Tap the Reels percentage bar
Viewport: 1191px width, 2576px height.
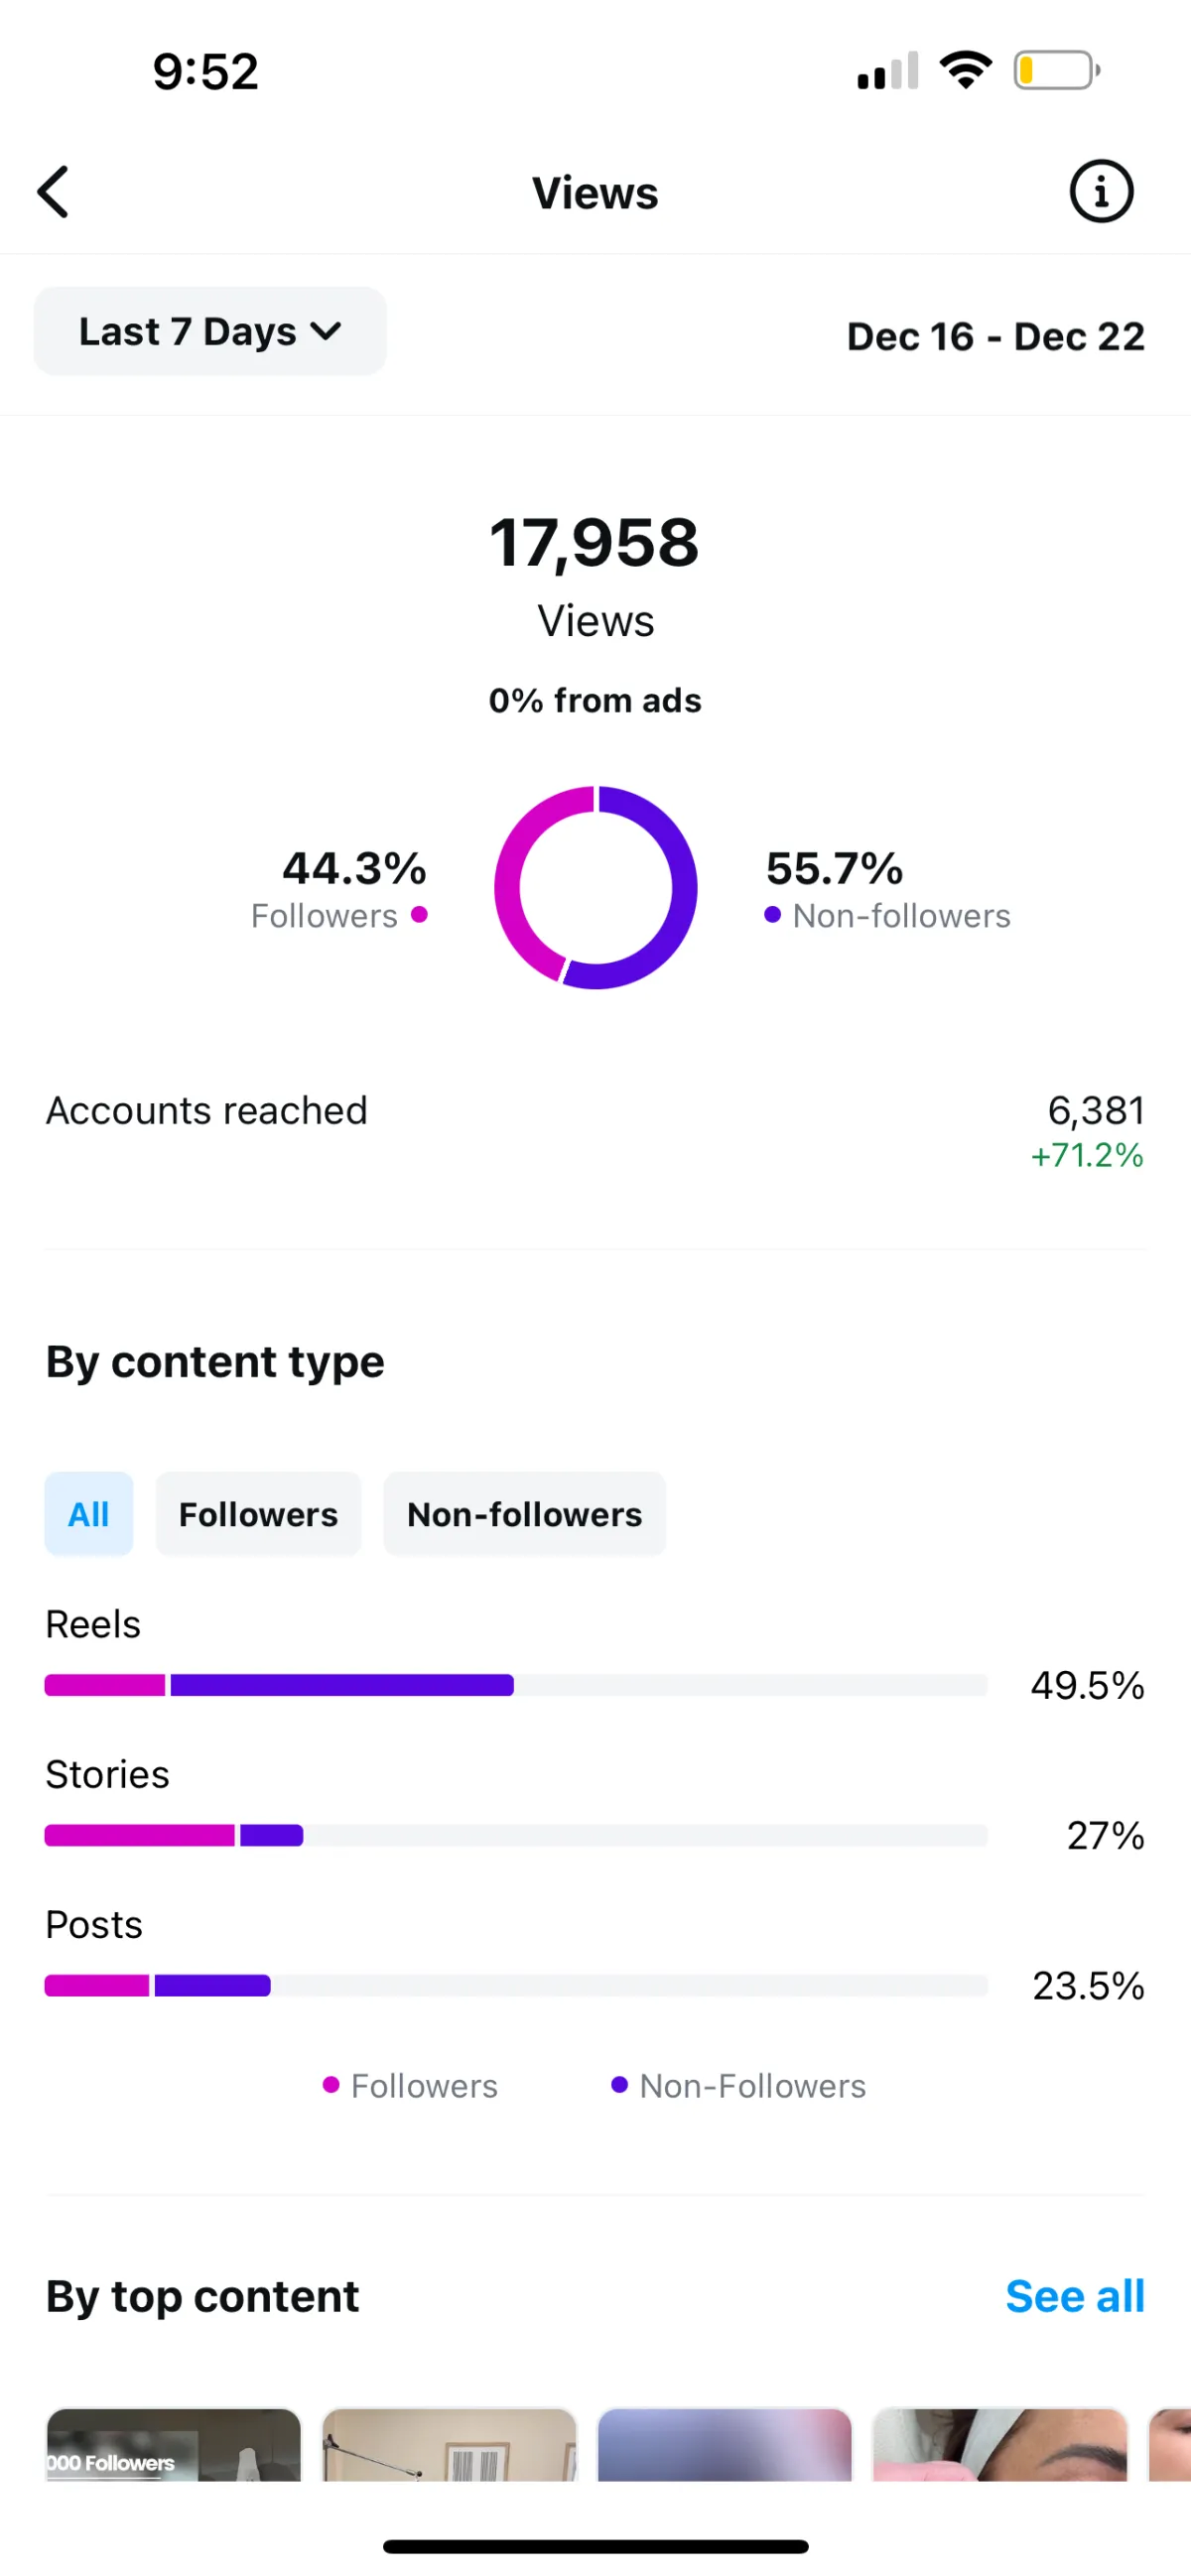515,1685
